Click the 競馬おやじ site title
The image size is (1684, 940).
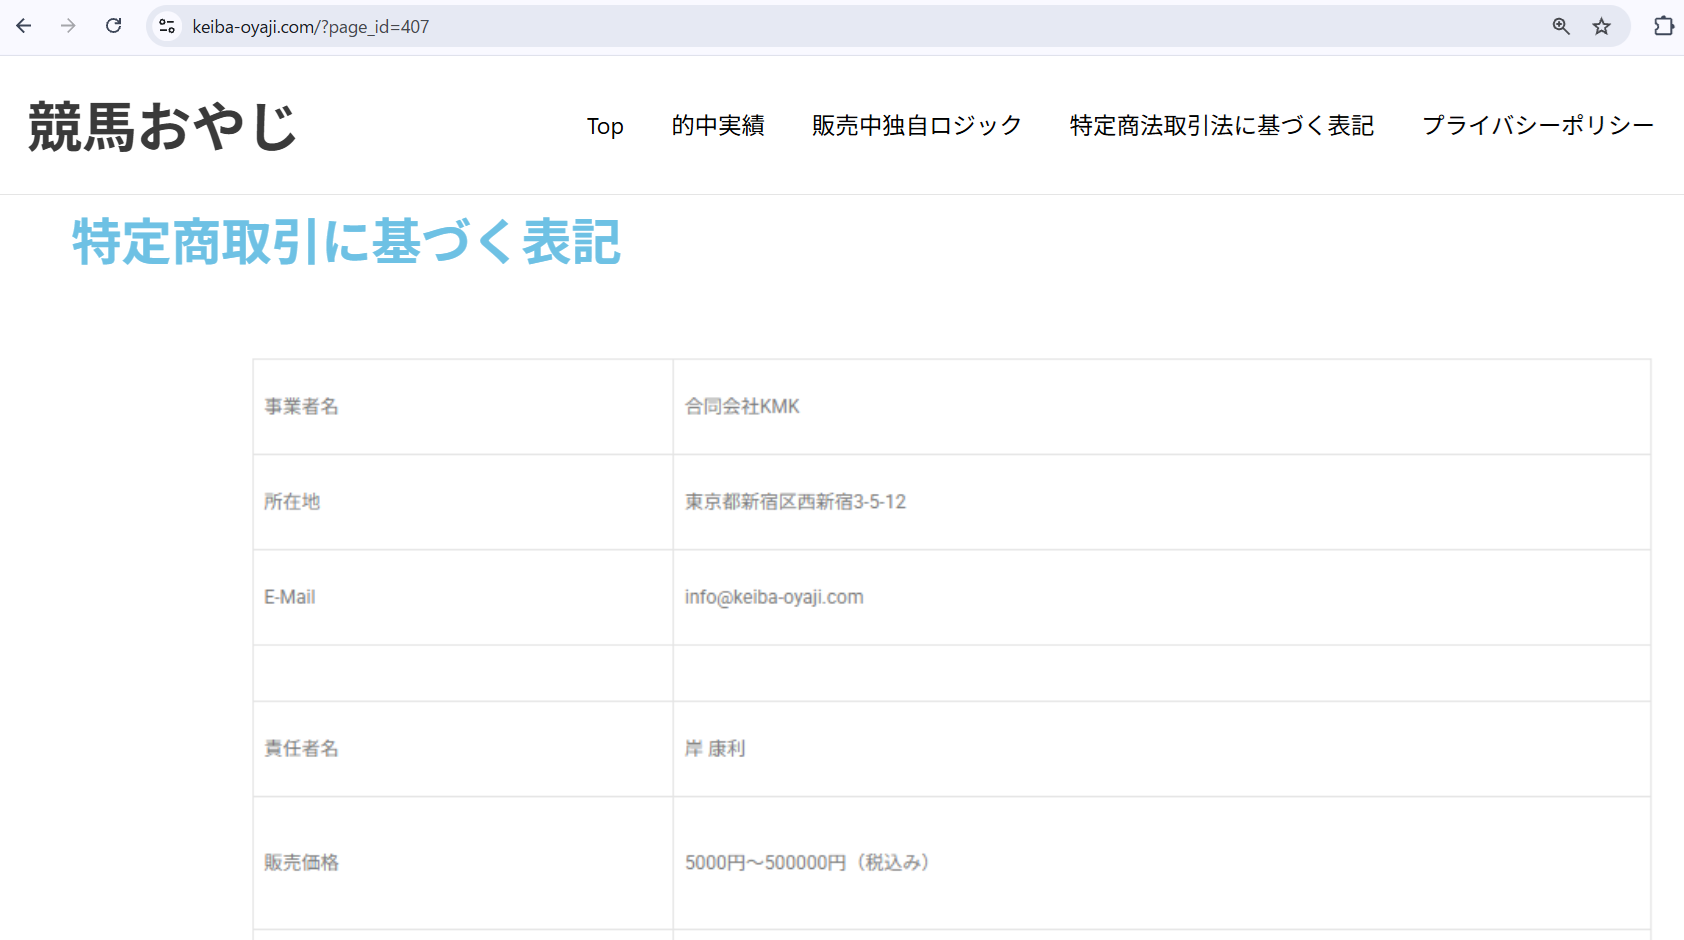(163, 127)
